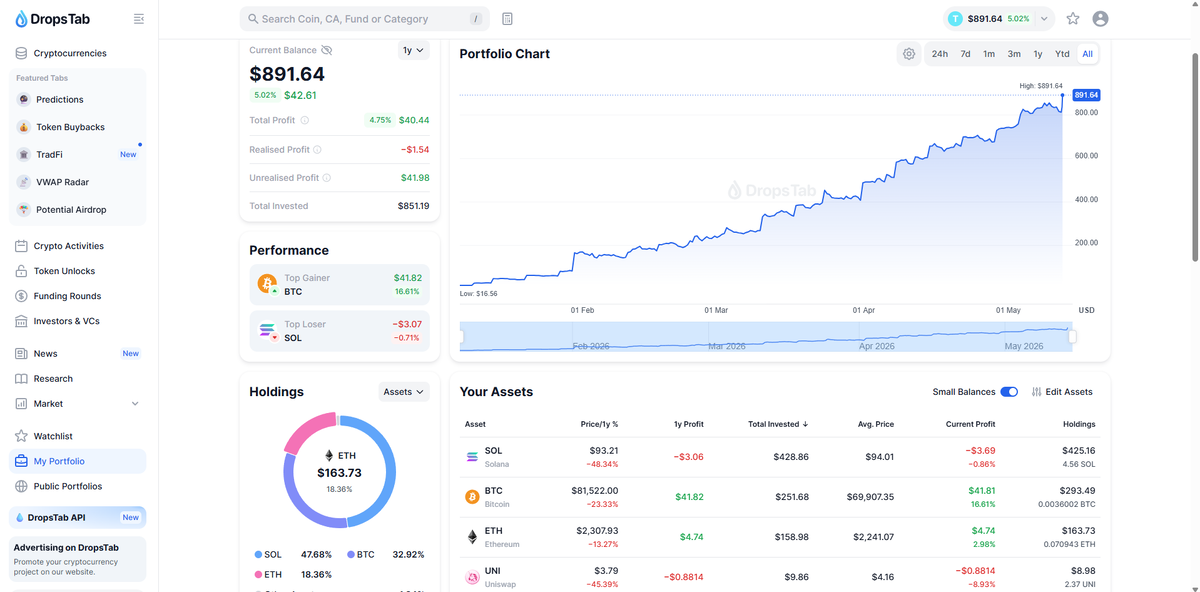The width and height of the screenshot is (1200, 592).
Task: Sort by Total Invested column
Action: pos(778,424)
